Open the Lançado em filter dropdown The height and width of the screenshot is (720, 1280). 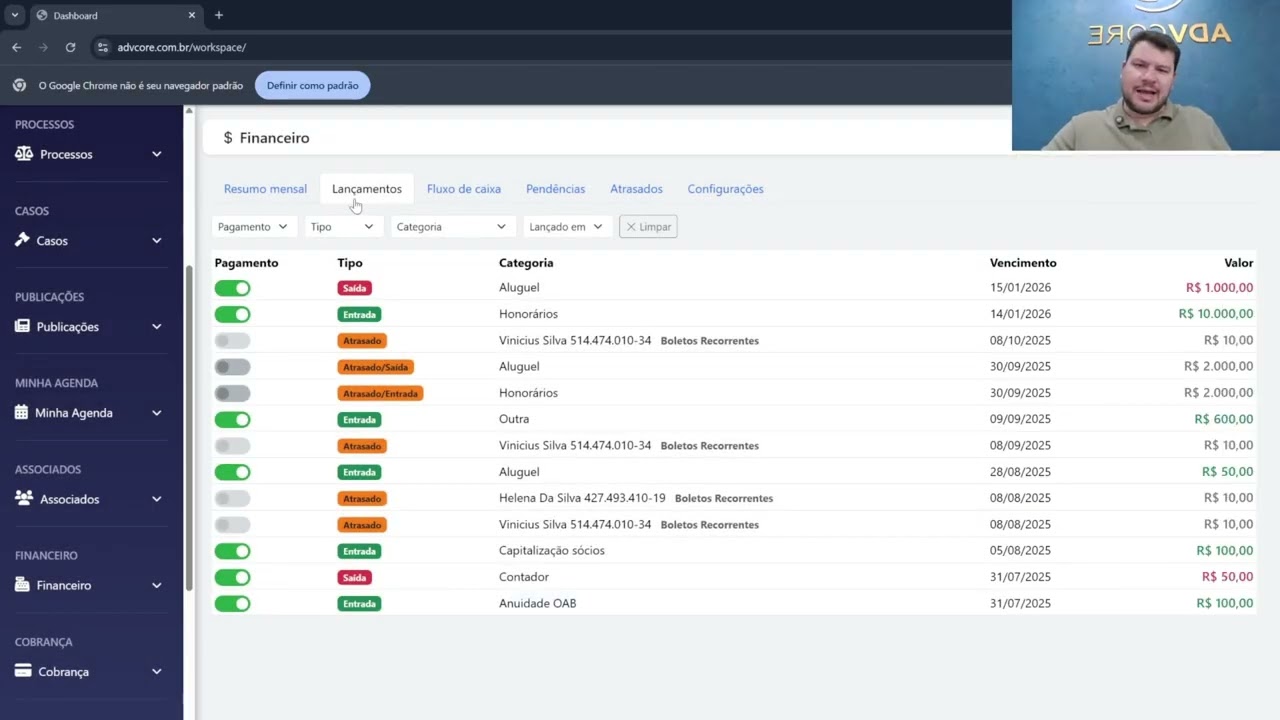(x=566, y=227)
